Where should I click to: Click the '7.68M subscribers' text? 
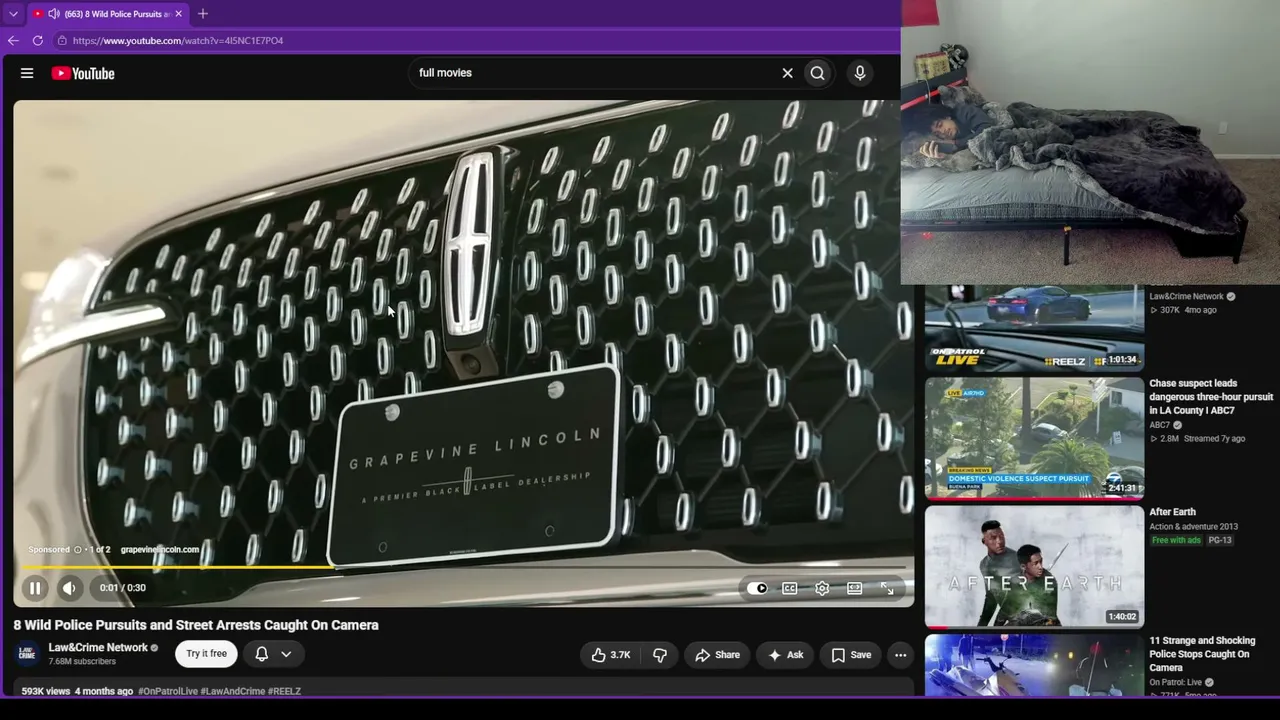(x=82, y=662)
